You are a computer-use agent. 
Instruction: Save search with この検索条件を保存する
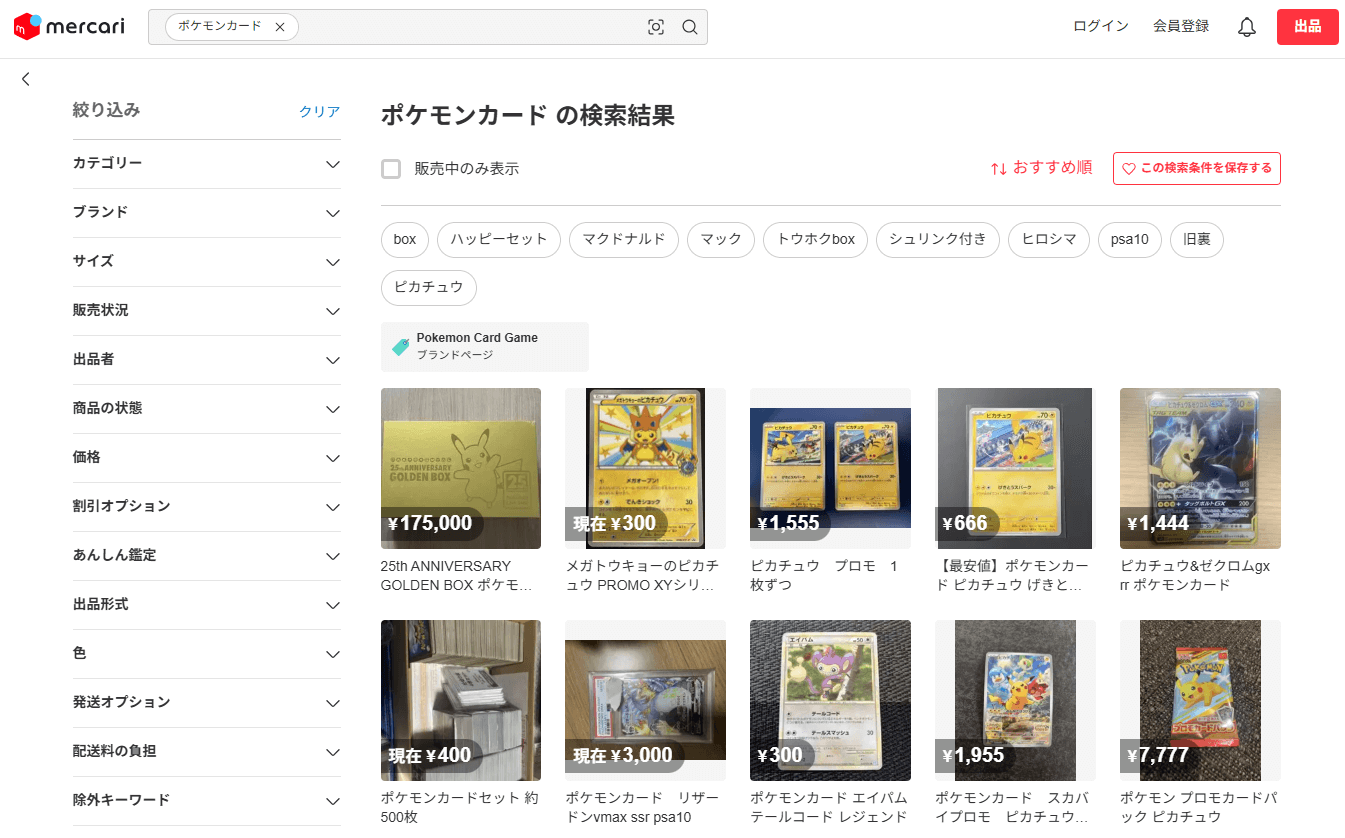(x=1196, y=168)
